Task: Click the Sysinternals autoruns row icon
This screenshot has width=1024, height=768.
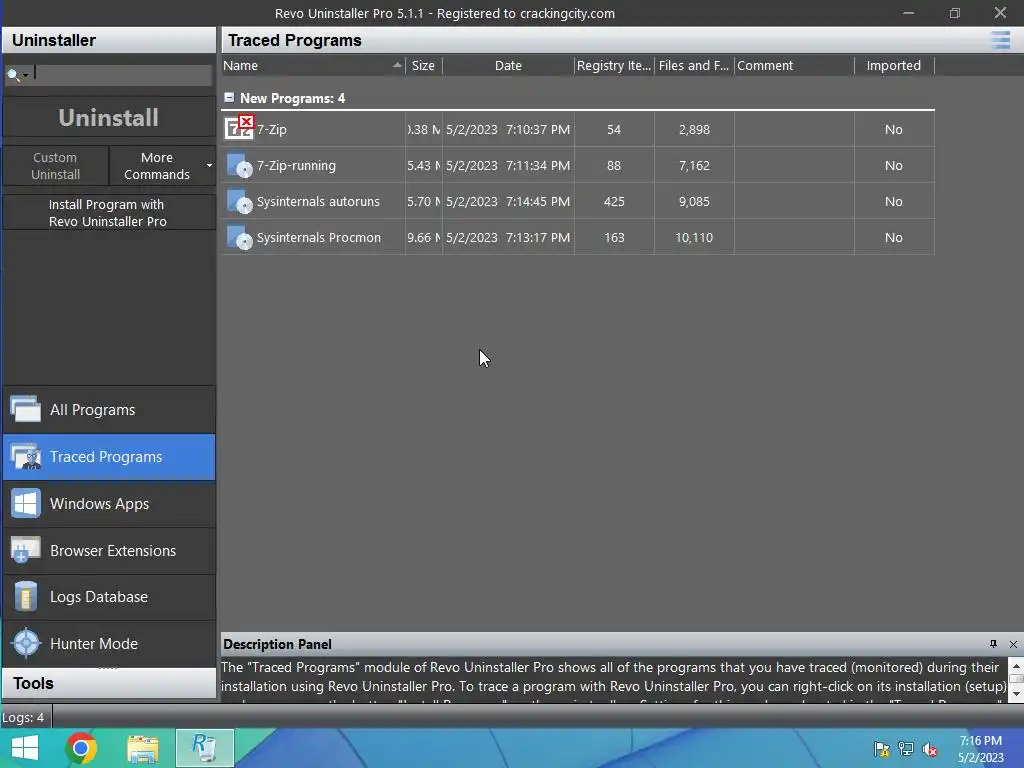Action: [x=239, y=202]
